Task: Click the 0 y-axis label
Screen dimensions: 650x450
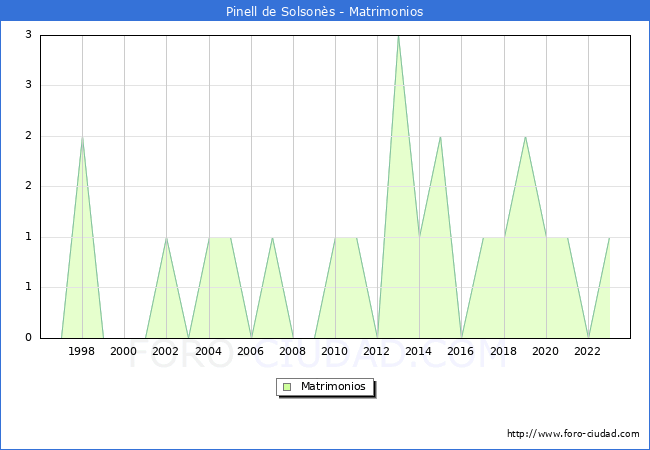Action: 29,338
